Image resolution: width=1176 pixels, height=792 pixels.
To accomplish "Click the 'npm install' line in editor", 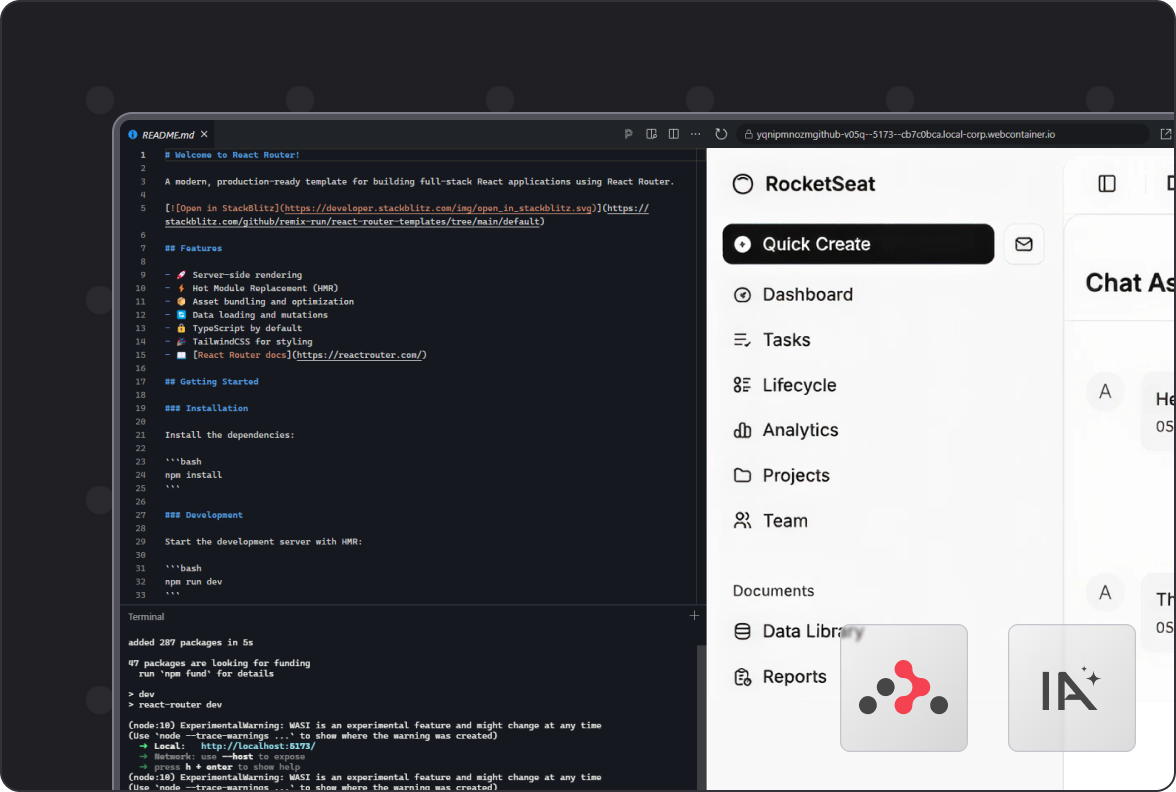I will tap(194, 475).
